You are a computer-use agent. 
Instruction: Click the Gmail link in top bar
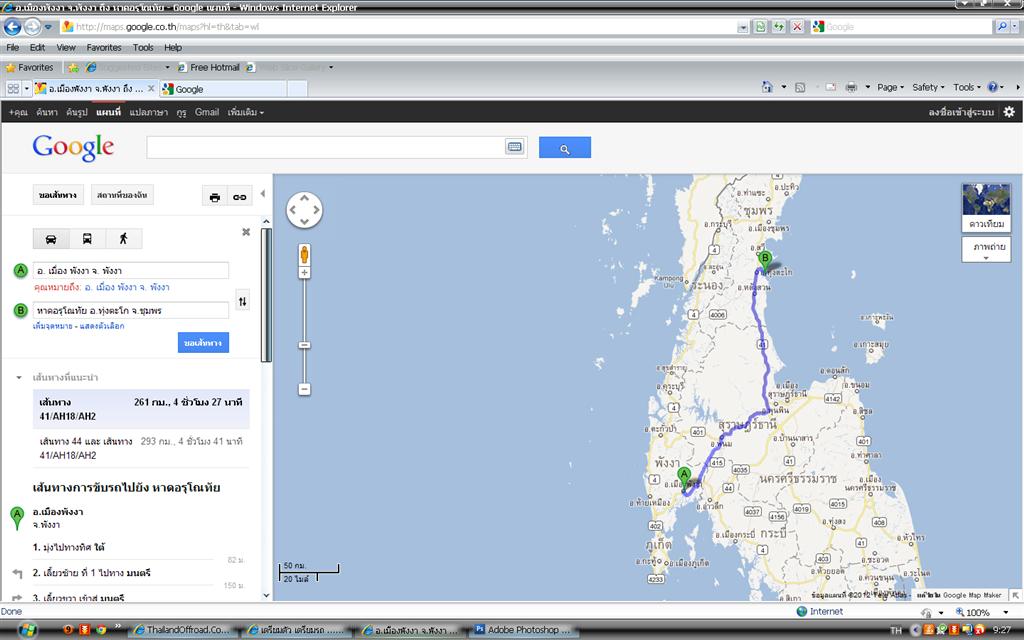click(207, 112)
